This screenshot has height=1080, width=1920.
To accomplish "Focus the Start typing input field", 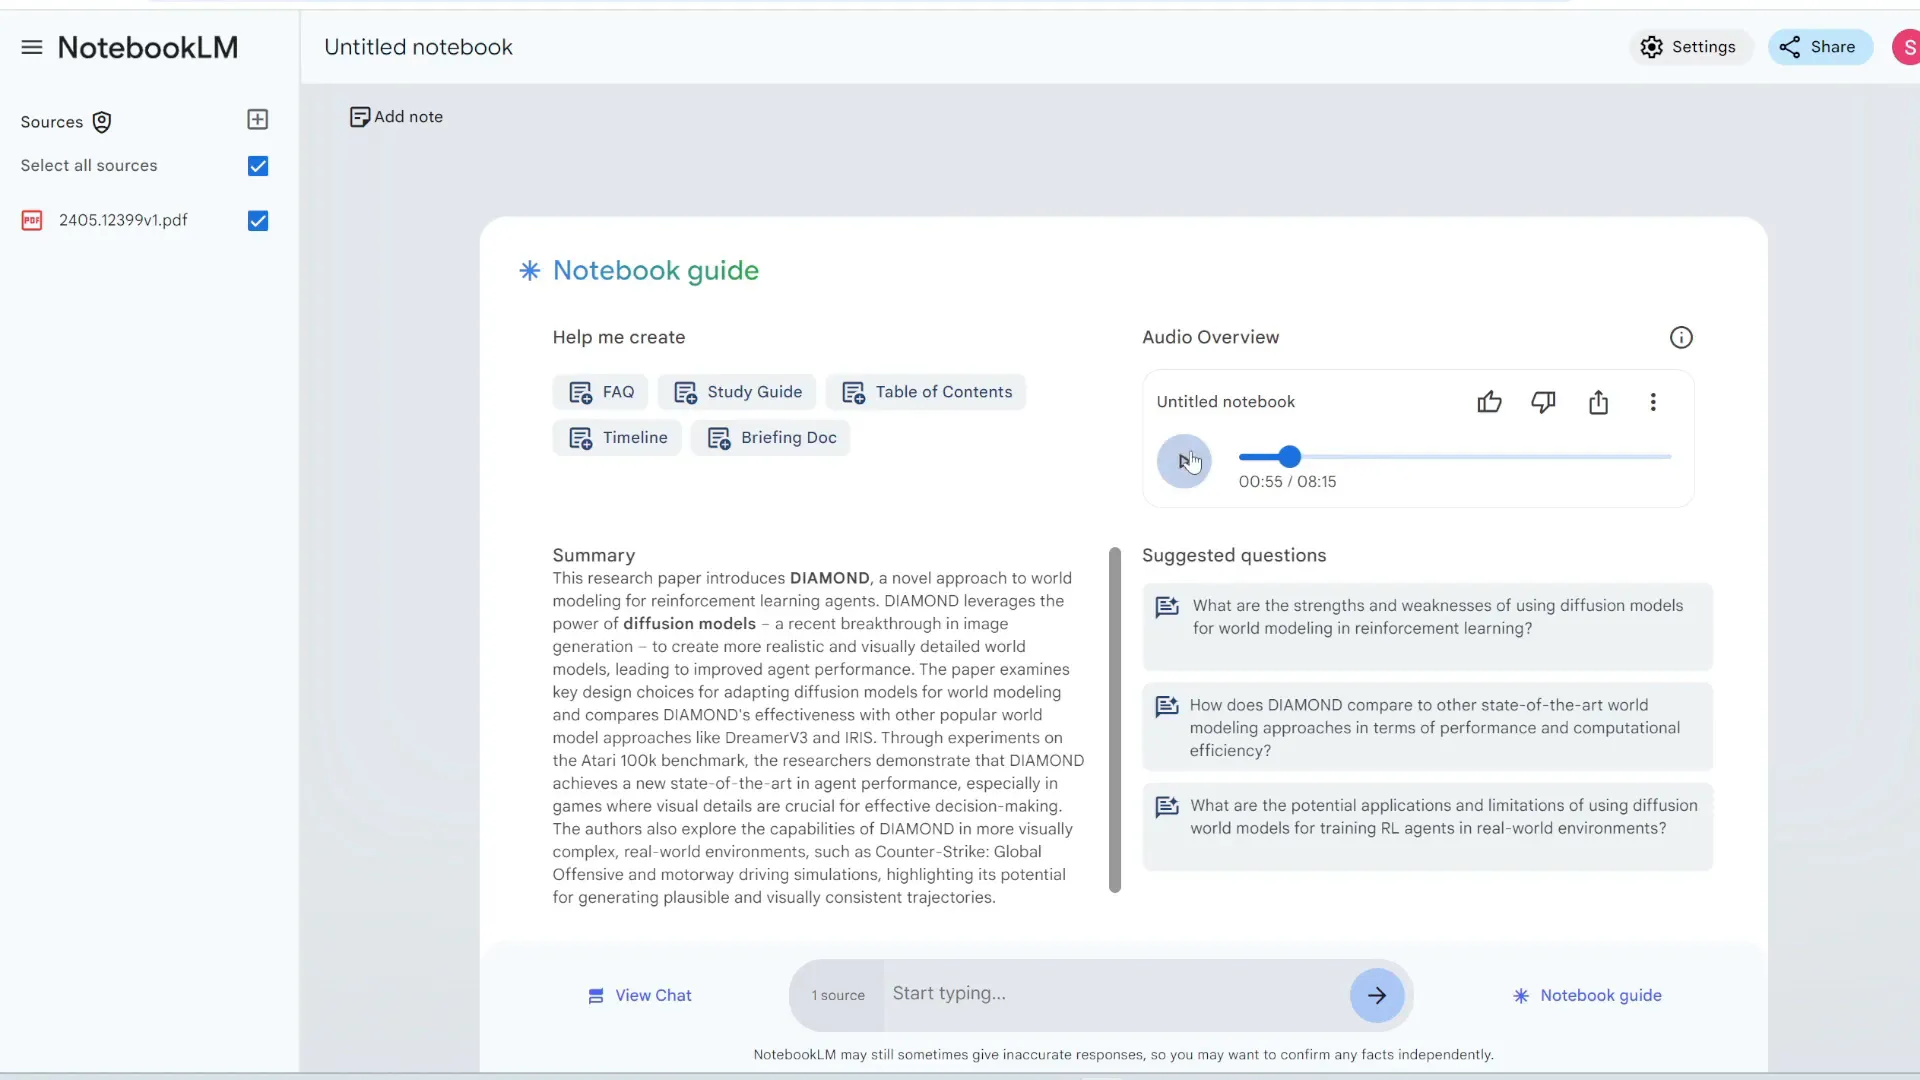I will [1115, 994].
